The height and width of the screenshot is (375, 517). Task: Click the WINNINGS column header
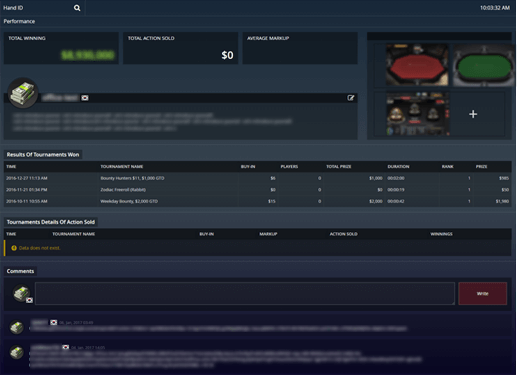coord(441,234)
